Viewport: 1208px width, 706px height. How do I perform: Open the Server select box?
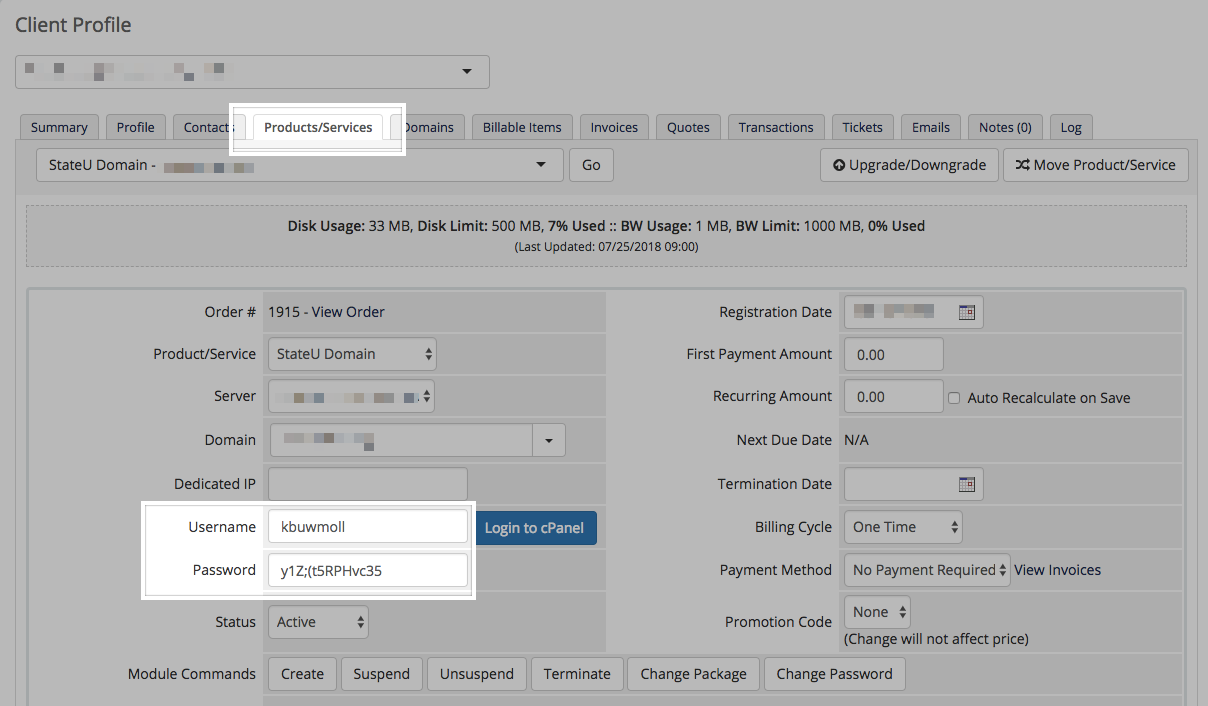click(x=351, y=396)
